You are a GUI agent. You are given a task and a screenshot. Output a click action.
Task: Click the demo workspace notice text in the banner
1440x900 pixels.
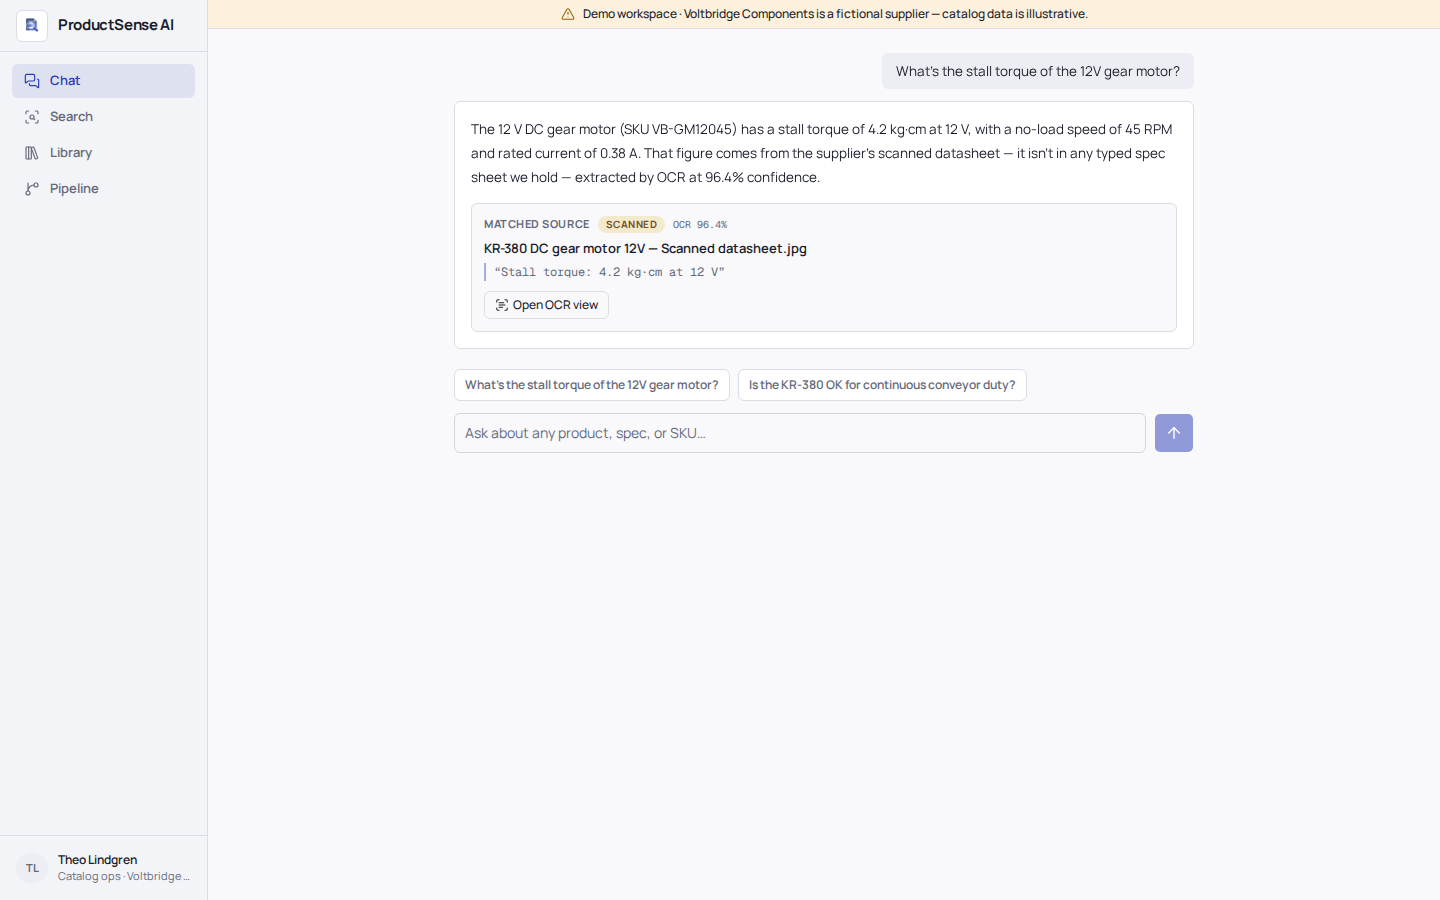coord(835,14)
